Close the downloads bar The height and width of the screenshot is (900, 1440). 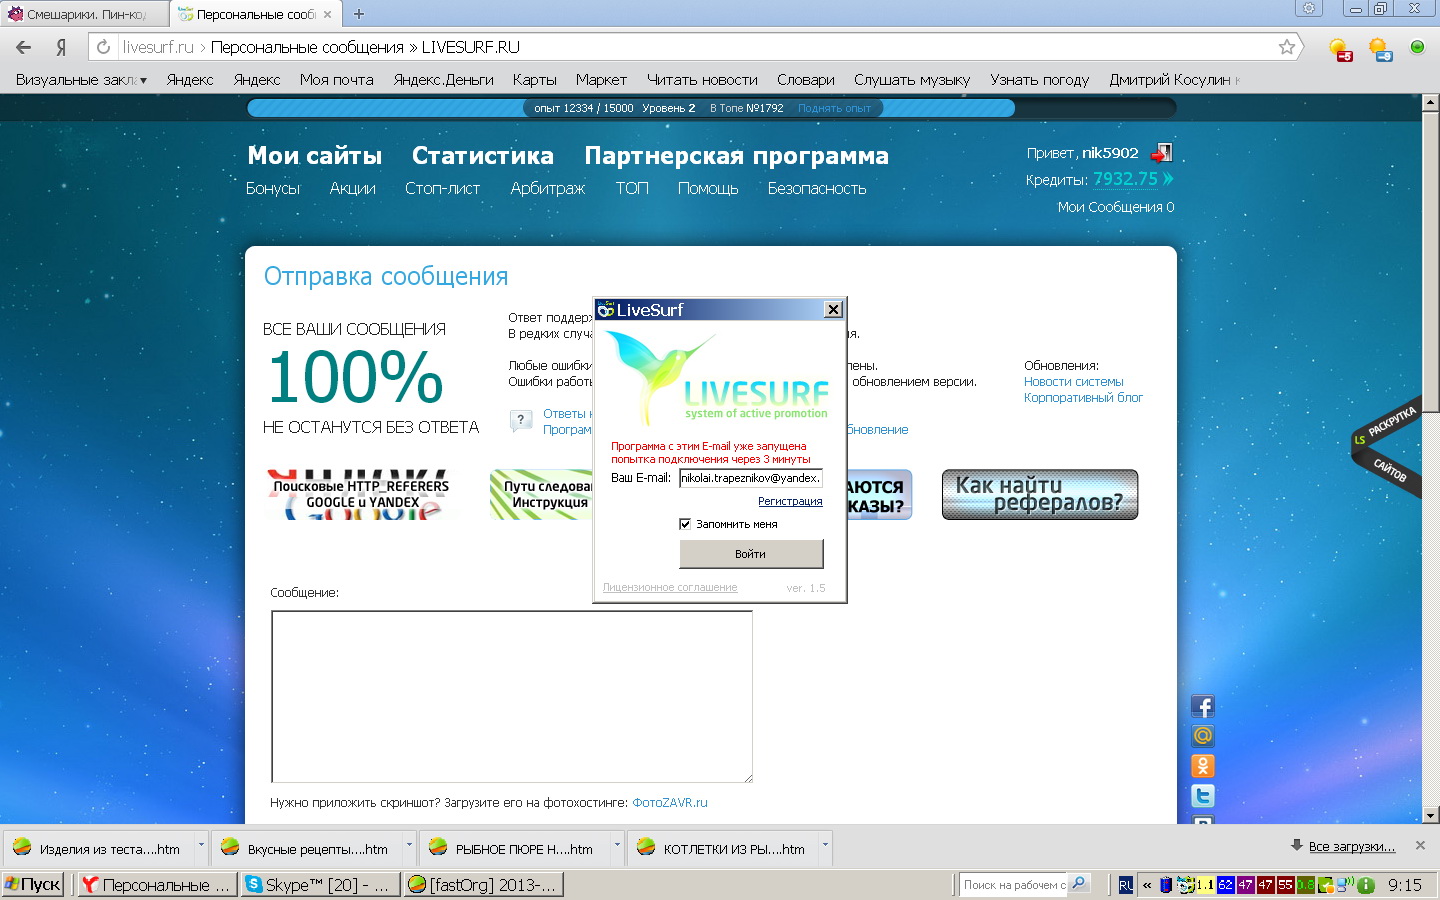point(1420,845)
